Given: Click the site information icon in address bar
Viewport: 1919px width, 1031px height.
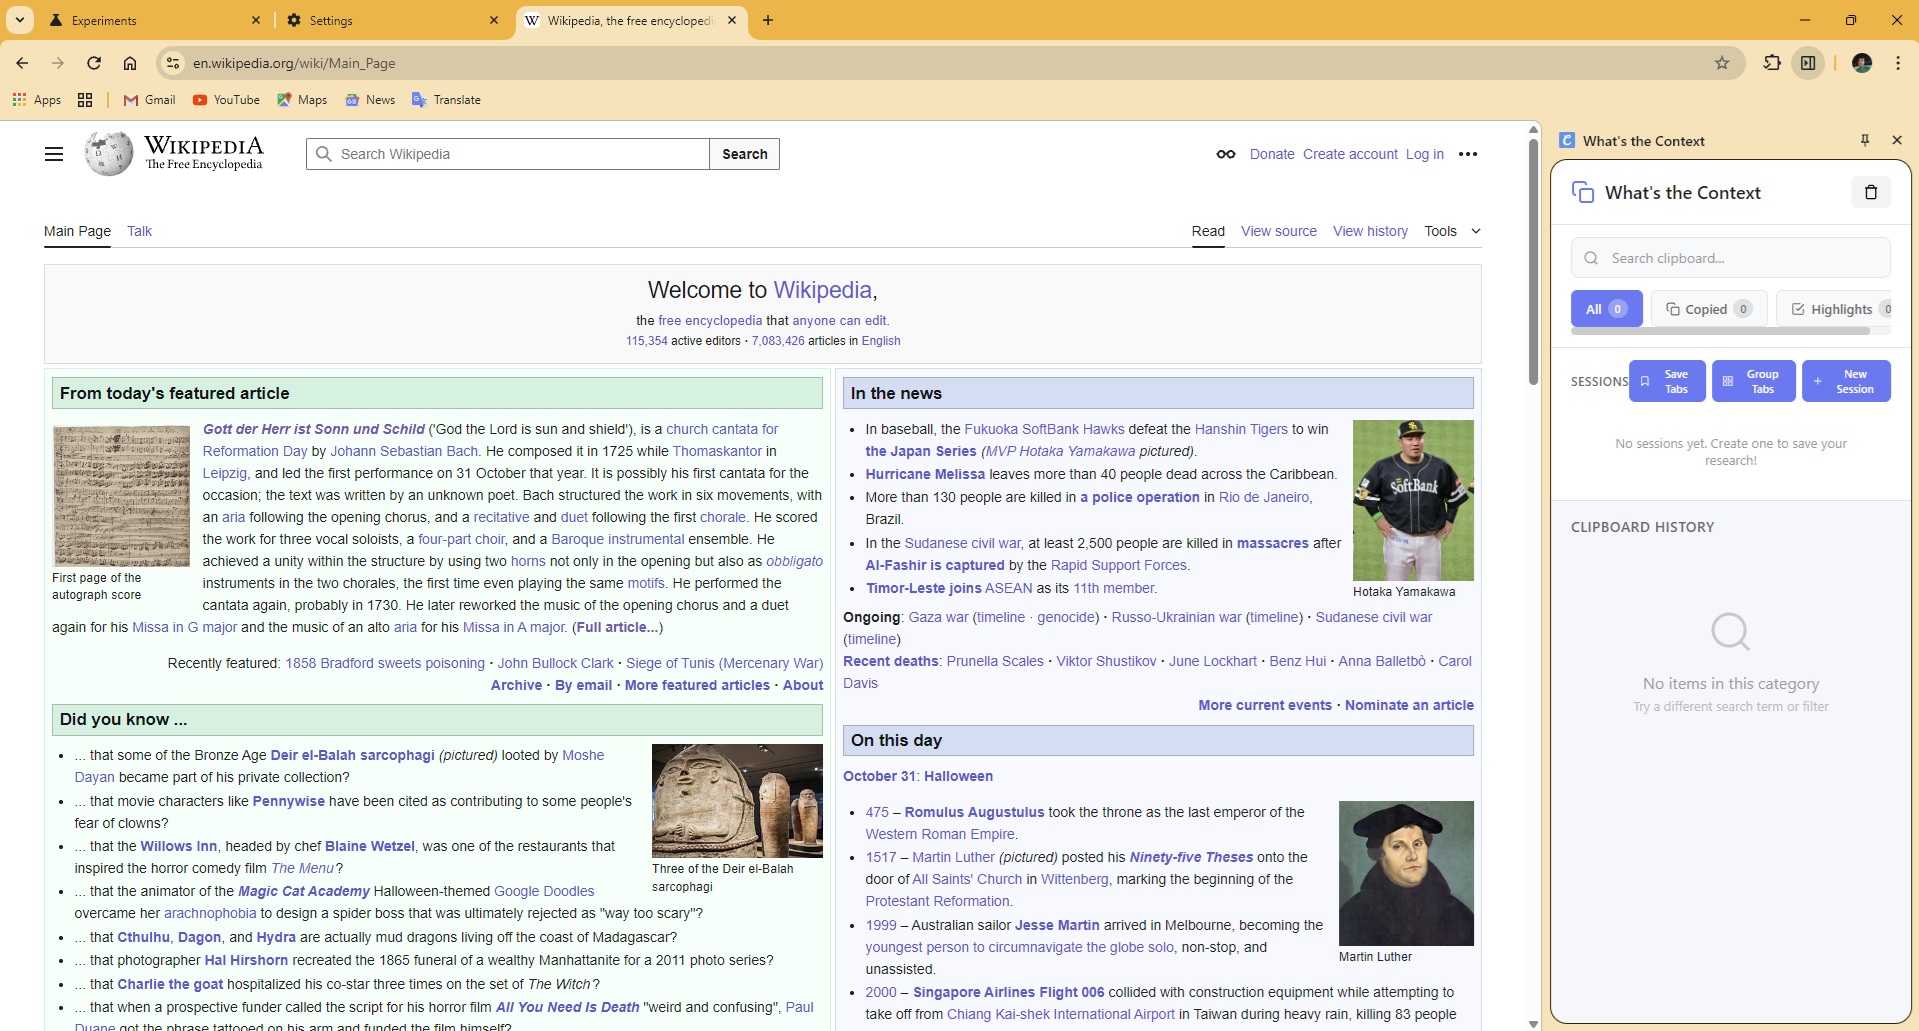Looking at the screenshot, I should pos(173,63).
